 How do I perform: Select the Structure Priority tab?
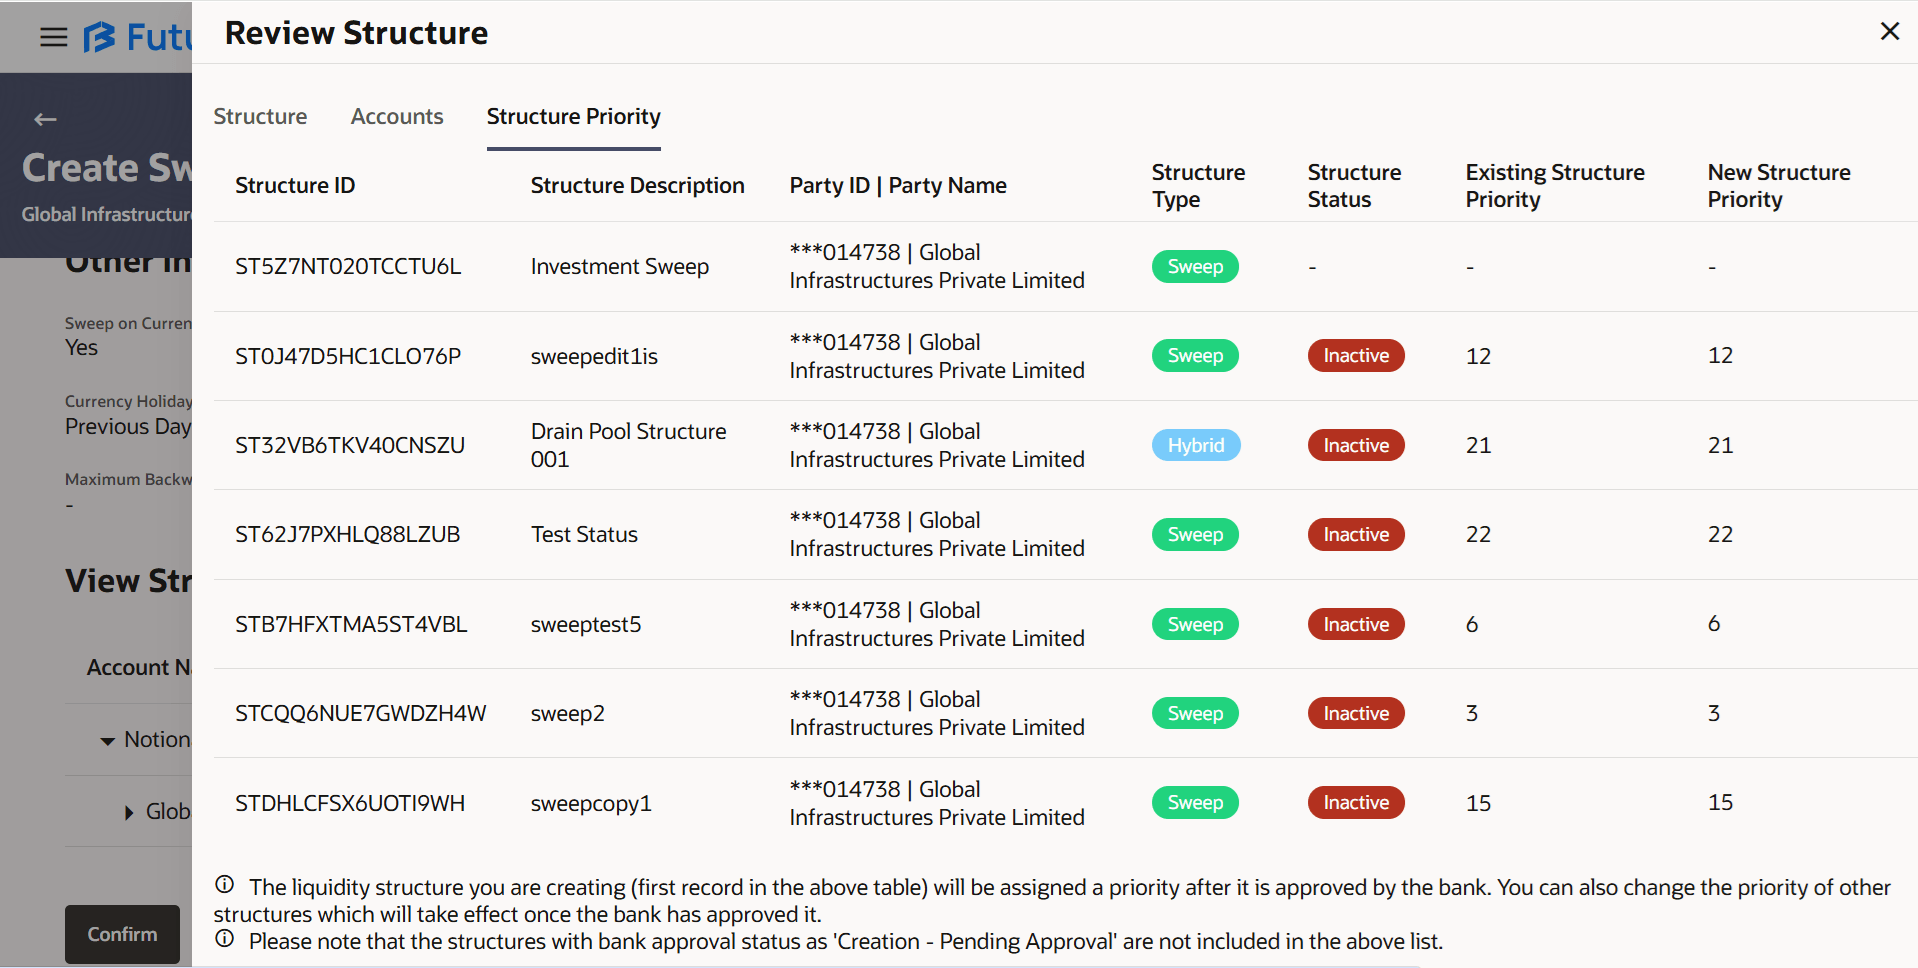573,116
